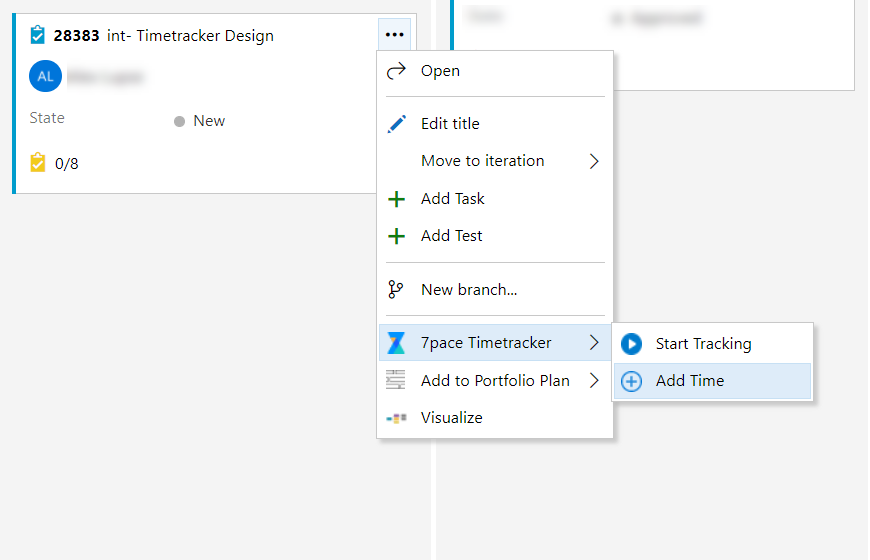Click the Open arrow icon
870x560 pixels.
(x=396, y=71)
